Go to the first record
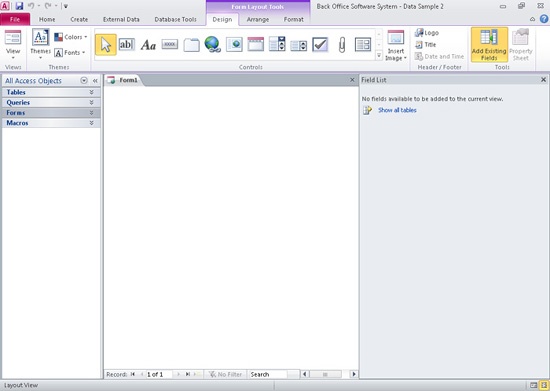Screen dimensions: 550x391 [133, 375]
